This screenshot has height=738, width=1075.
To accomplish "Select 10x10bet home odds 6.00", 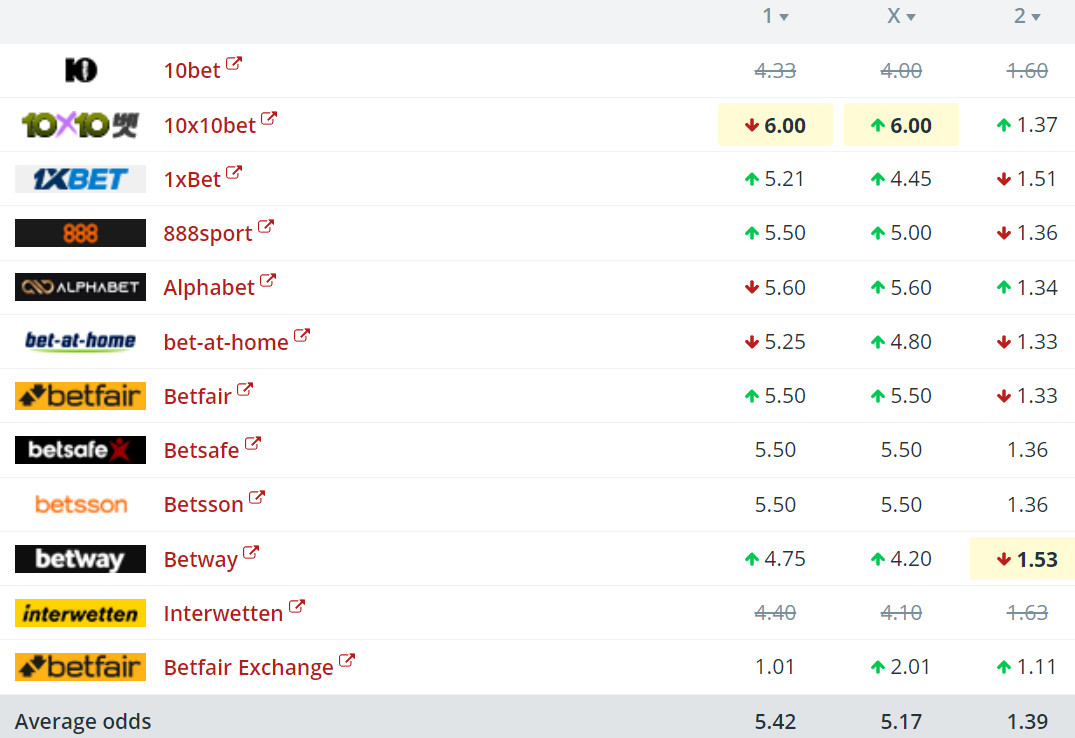I will coord(775,125).
